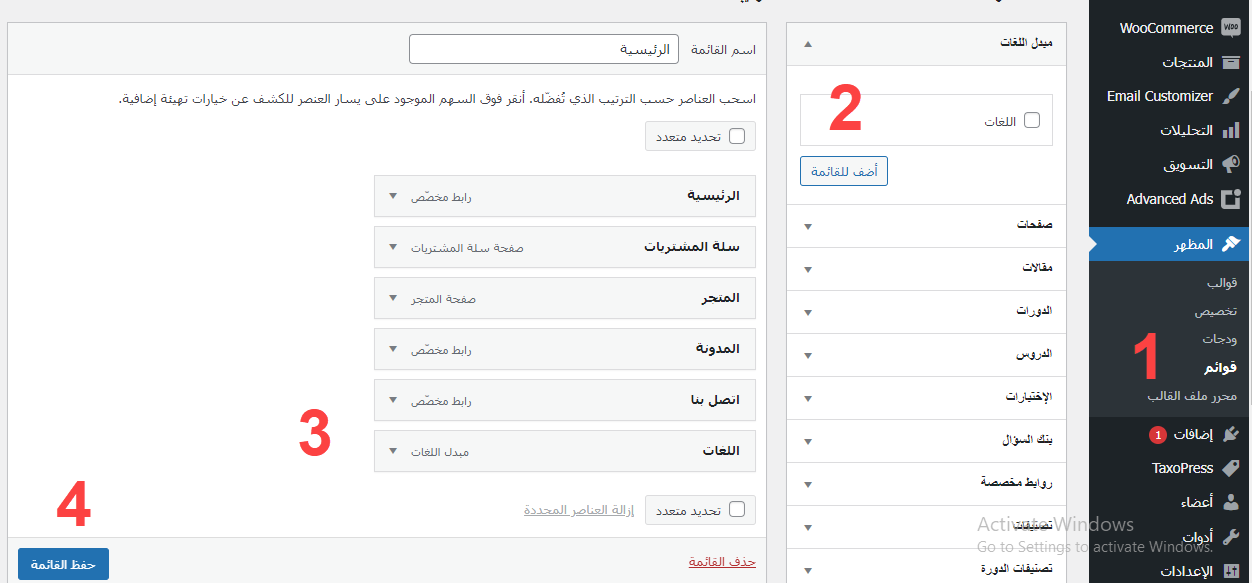The width and height of the screenshot is (1252, 583).
Task: Click the TaxoPress tag icon
Action: (1231, 468)
